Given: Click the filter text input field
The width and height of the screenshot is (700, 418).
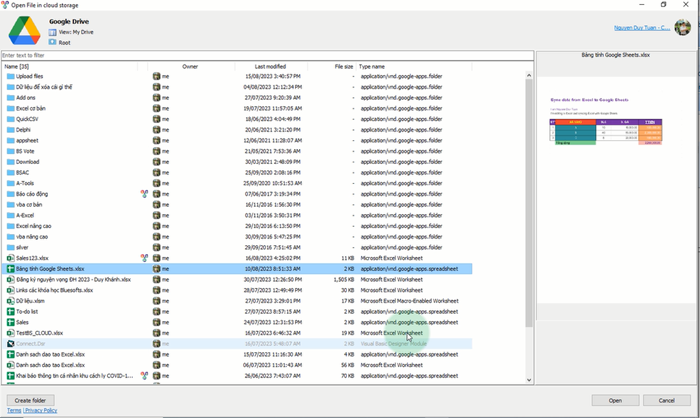Looking at the screenshot, I should pyautogui.click(x=267, y=55).
